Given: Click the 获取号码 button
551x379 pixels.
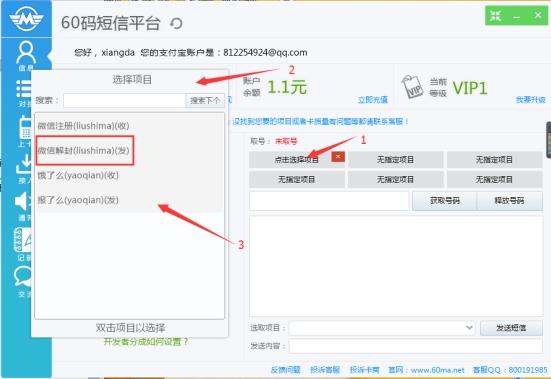Looking at the screenshot, I should click(444, 201).
